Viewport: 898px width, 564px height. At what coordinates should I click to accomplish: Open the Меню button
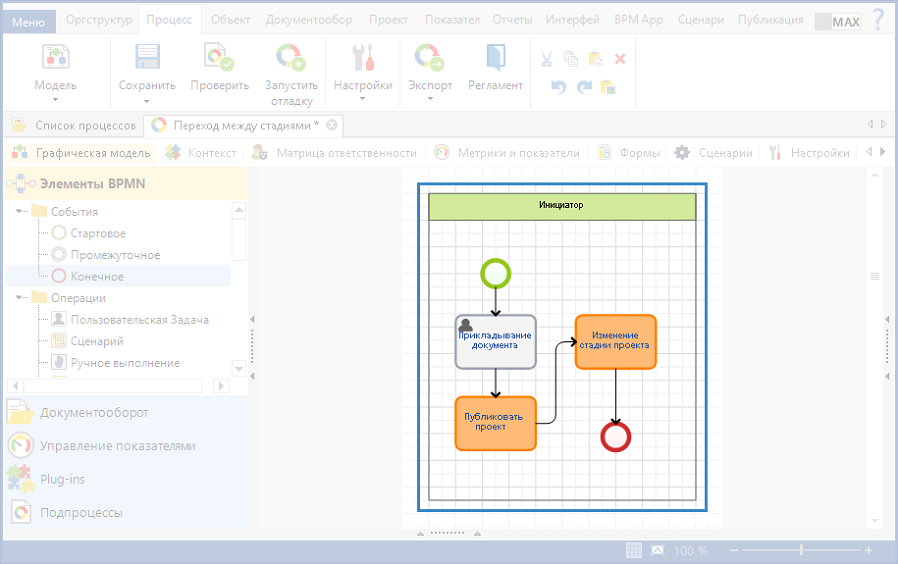point(28,22)
